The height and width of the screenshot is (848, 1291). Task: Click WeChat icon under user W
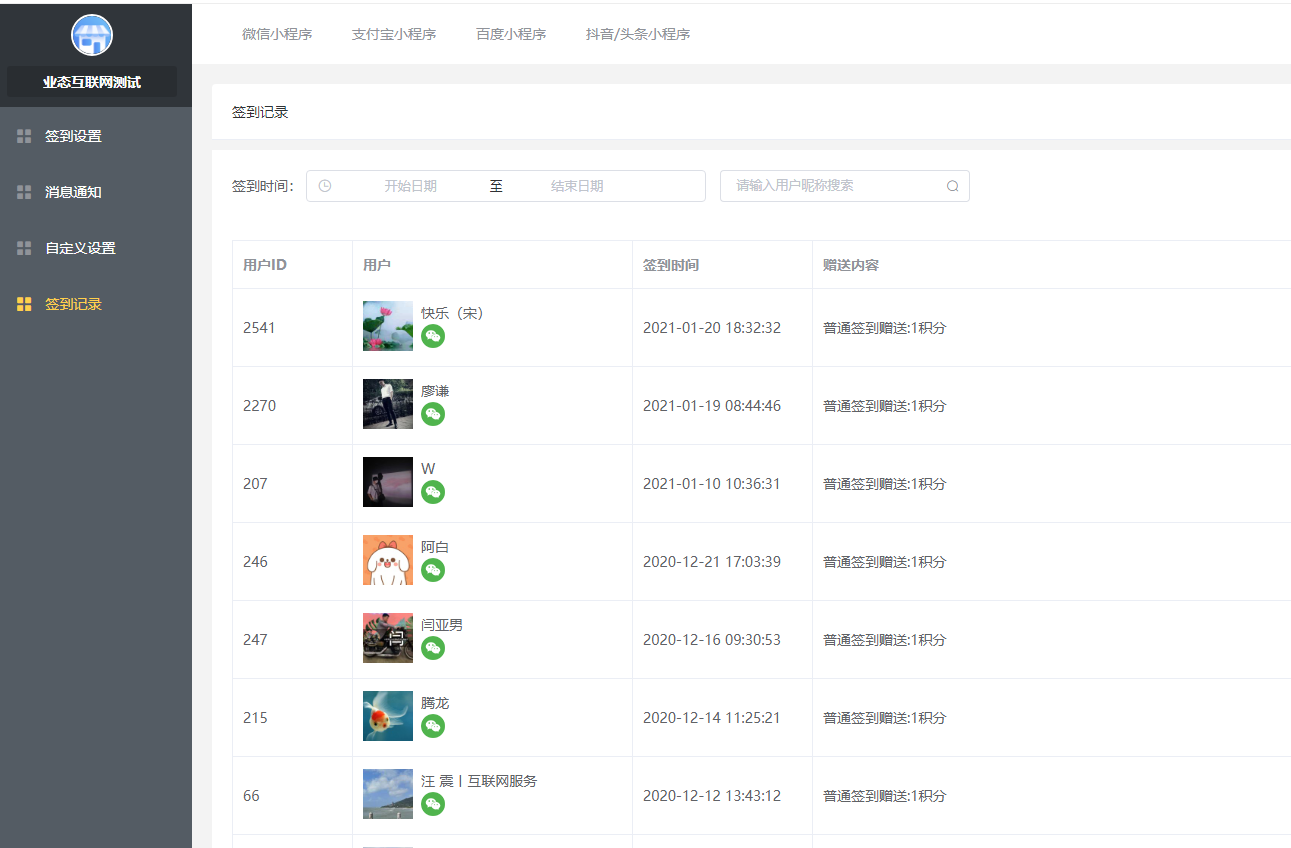[433, 492]
